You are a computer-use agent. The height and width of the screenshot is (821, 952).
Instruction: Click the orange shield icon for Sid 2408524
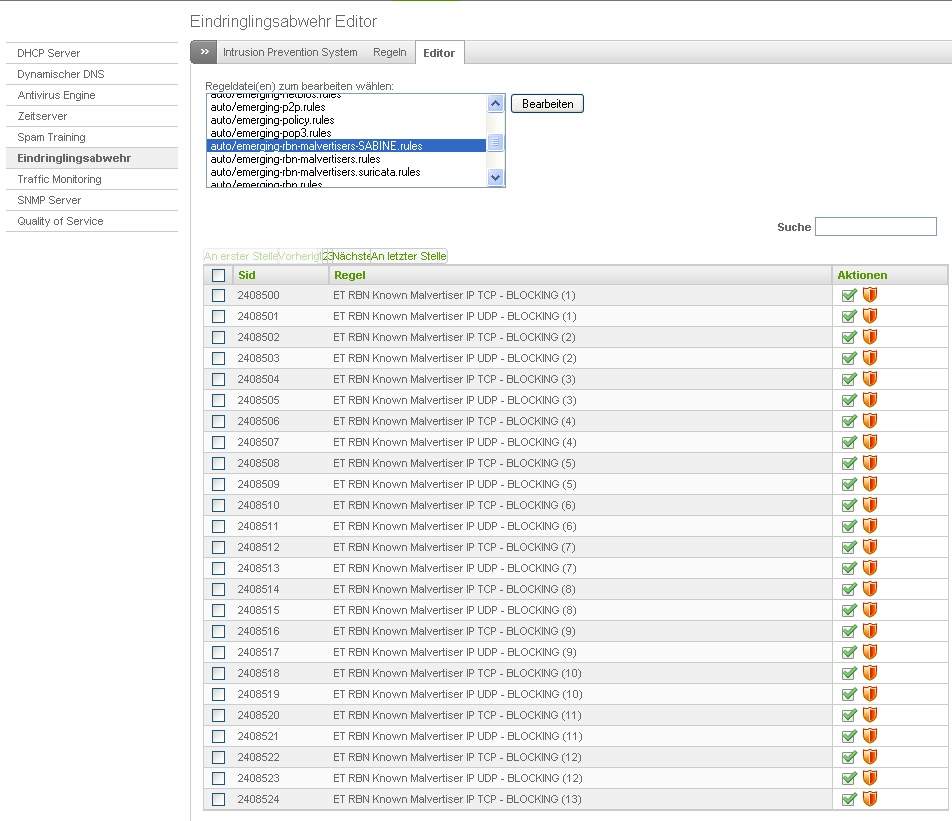(x=870, y=799)
